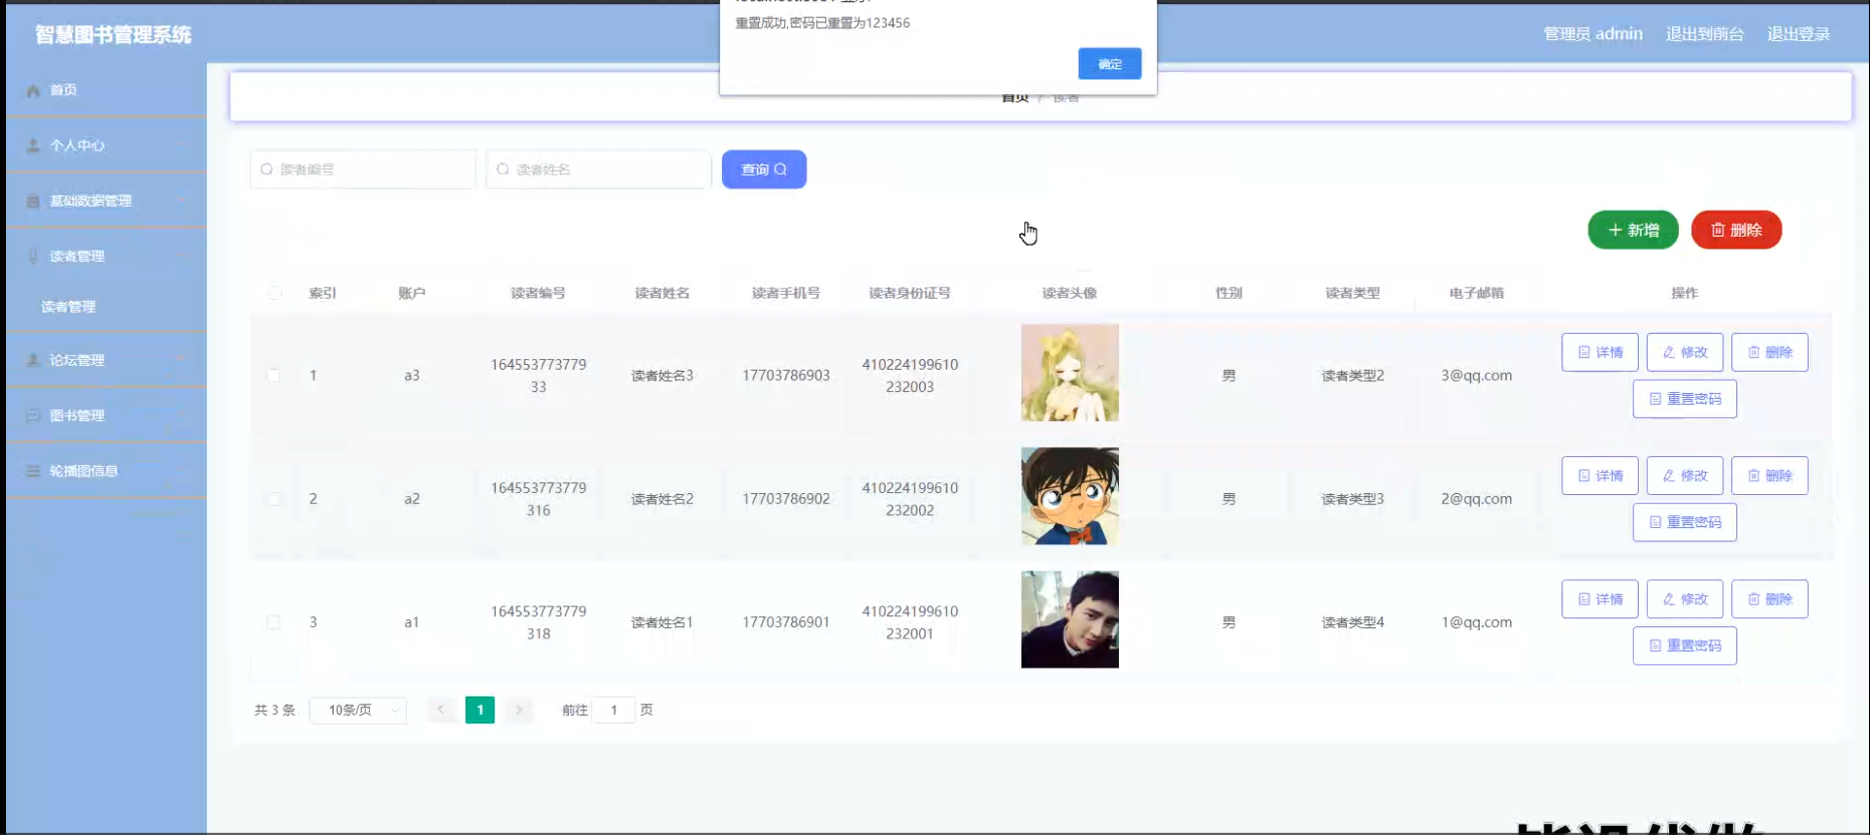This screenshot has height=835, width=1870.
Task: Open the Conan avatar of 读者姓名2
Action: [1070, 496]
